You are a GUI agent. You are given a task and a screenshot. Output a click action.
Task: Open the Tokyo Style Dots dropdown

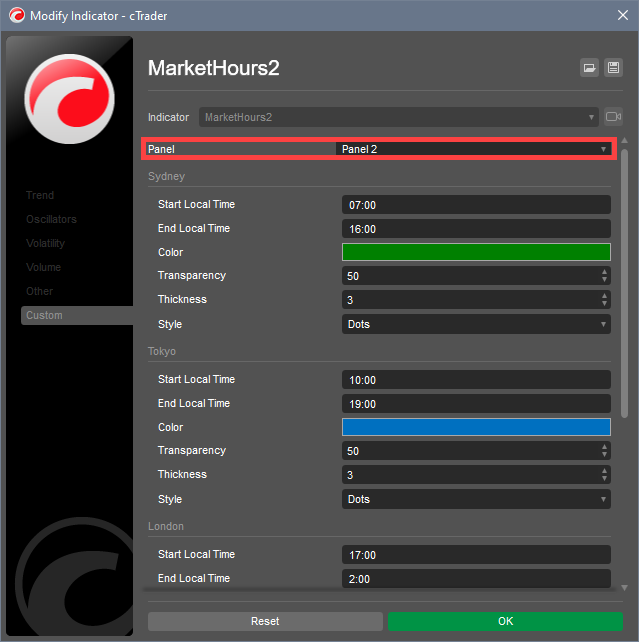click(476, 499)
